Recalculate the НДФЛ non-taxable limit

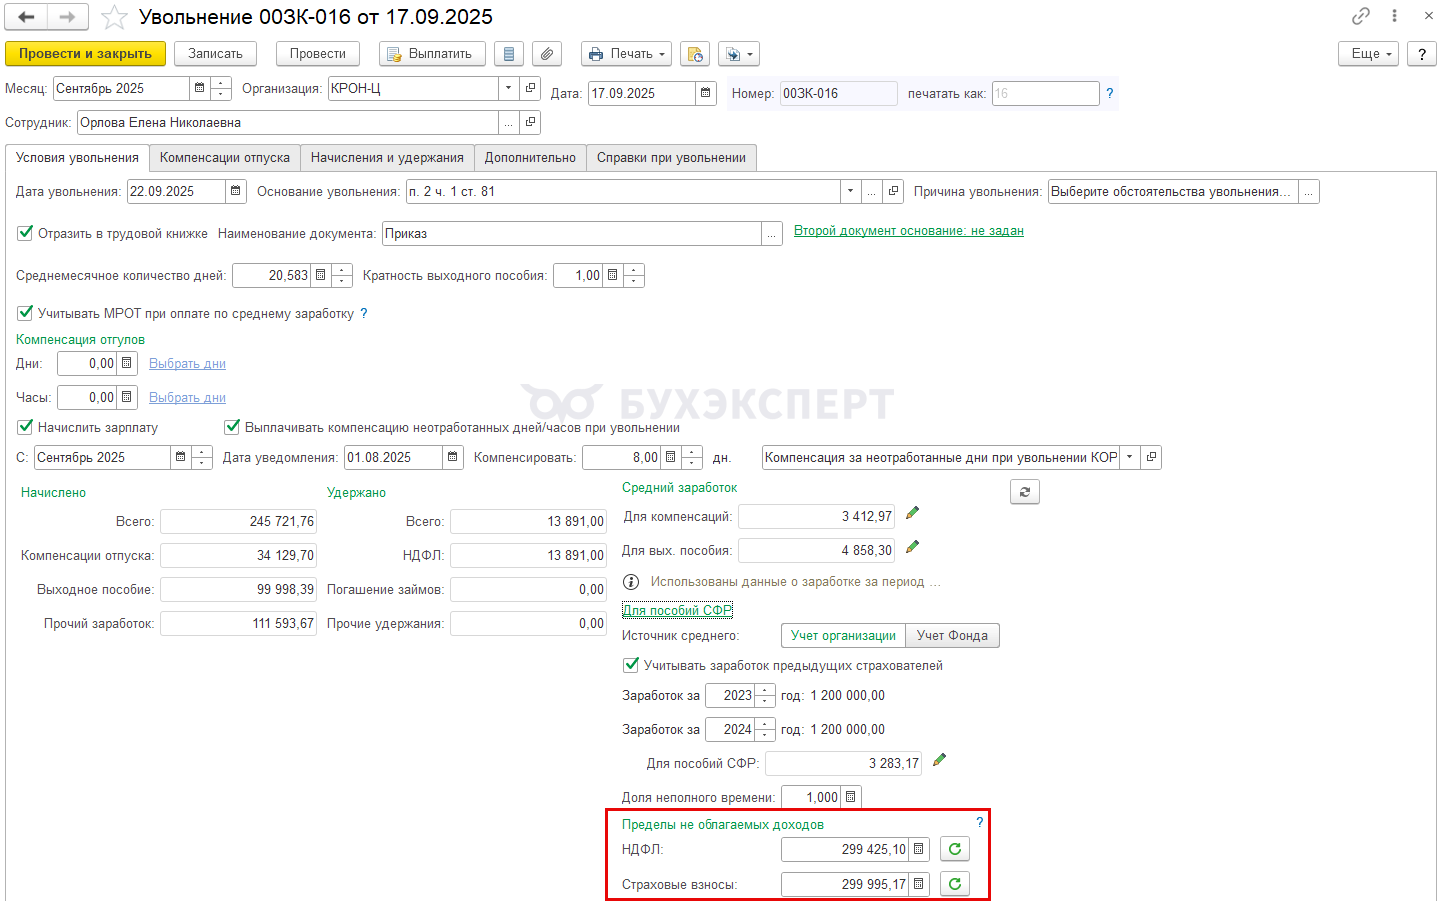[955, 849]
